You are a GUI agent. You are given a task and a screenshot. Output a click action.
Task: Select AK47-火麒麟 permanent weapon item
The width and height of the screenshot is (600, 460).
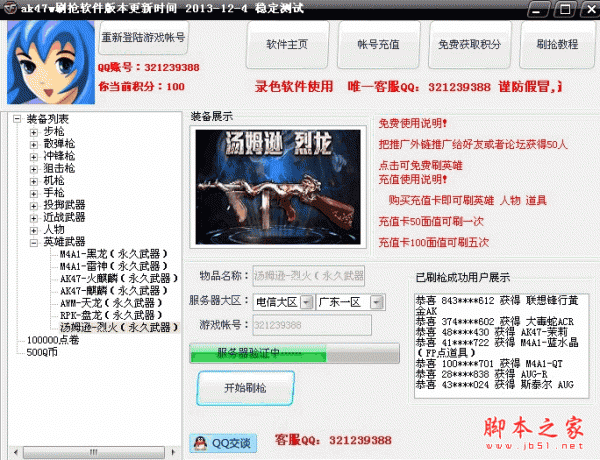pyautogui.click(x=119, y=278)
